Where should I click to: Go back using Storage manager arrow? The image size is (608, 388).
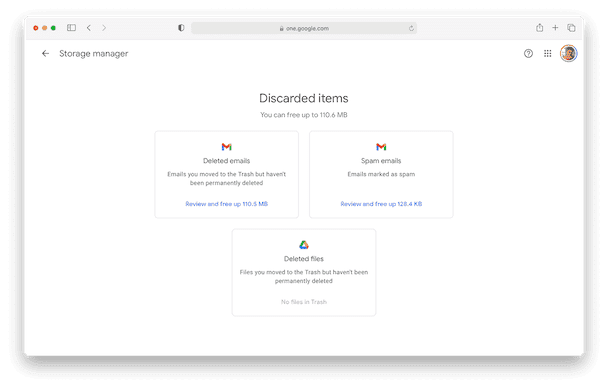45,53
